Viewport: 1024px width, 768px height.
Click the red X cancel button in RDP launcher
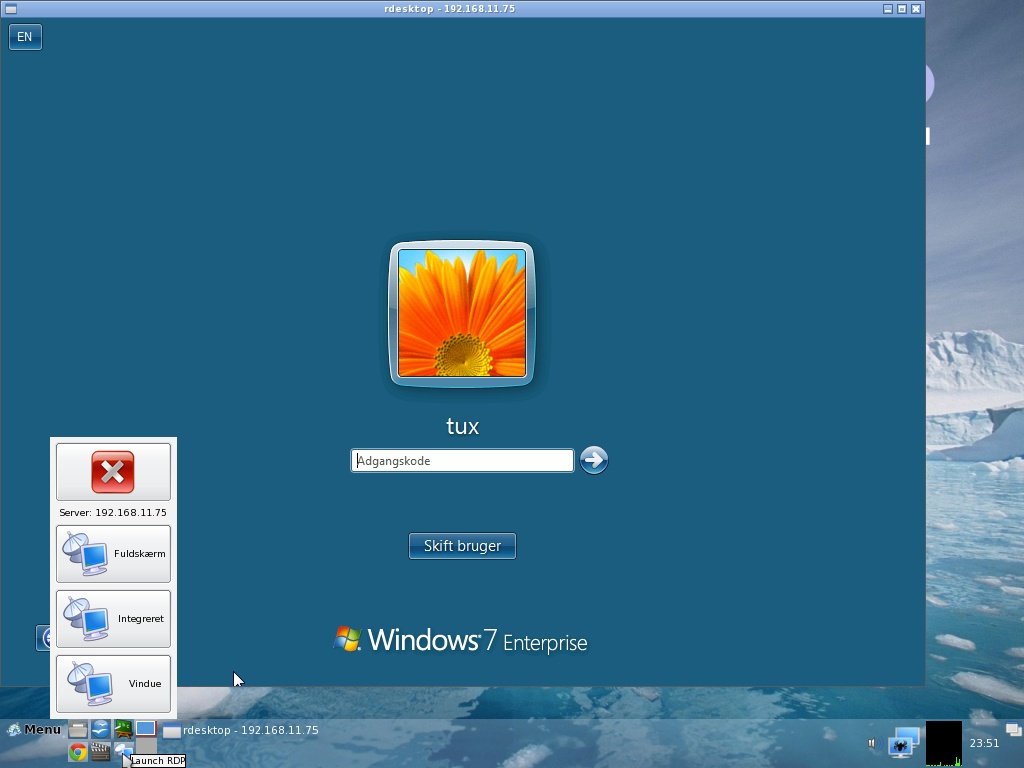pyautogui.click(x=113, y=472)
